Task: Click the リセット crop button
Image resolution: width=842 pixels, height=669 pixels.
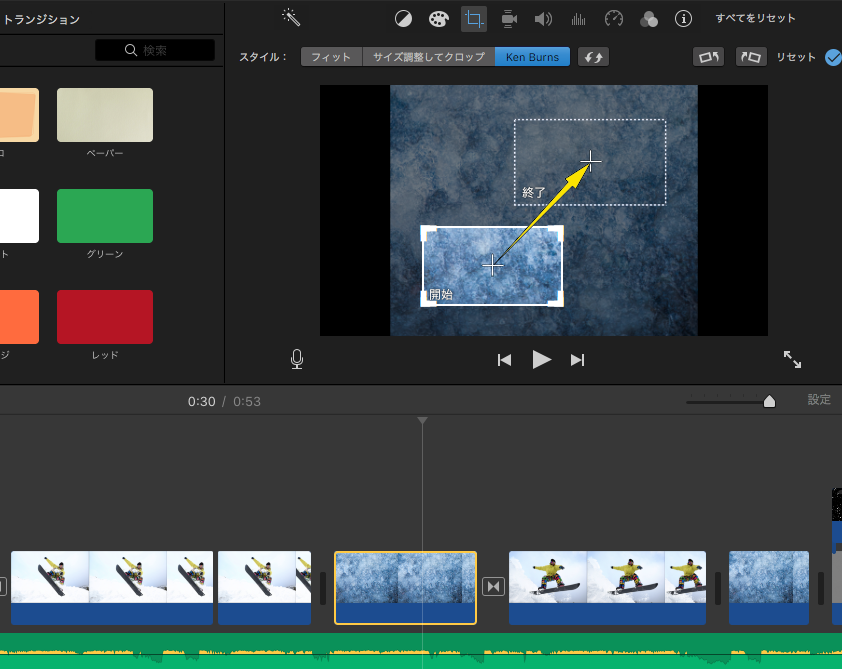Action: point(796,57)
